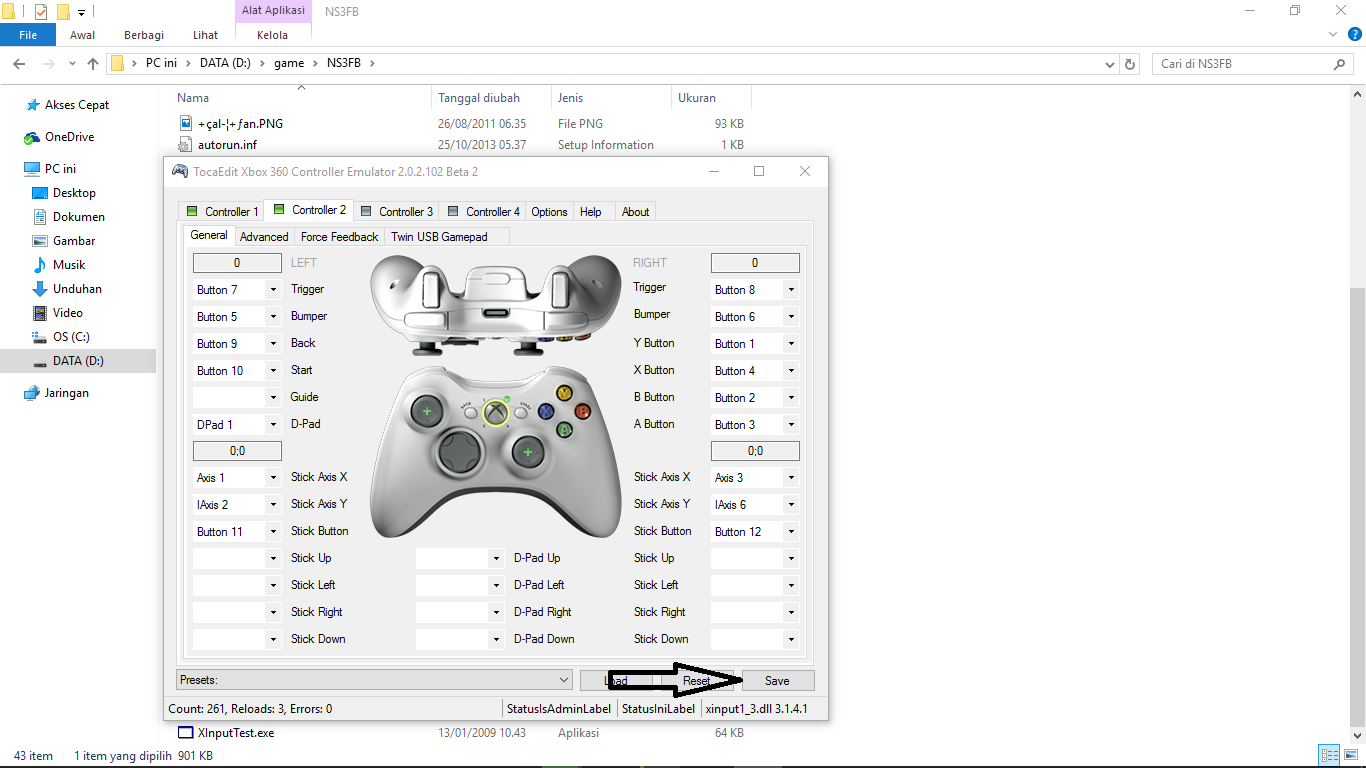
Task: Select the autorun.inf file
Action: [226, 145]
